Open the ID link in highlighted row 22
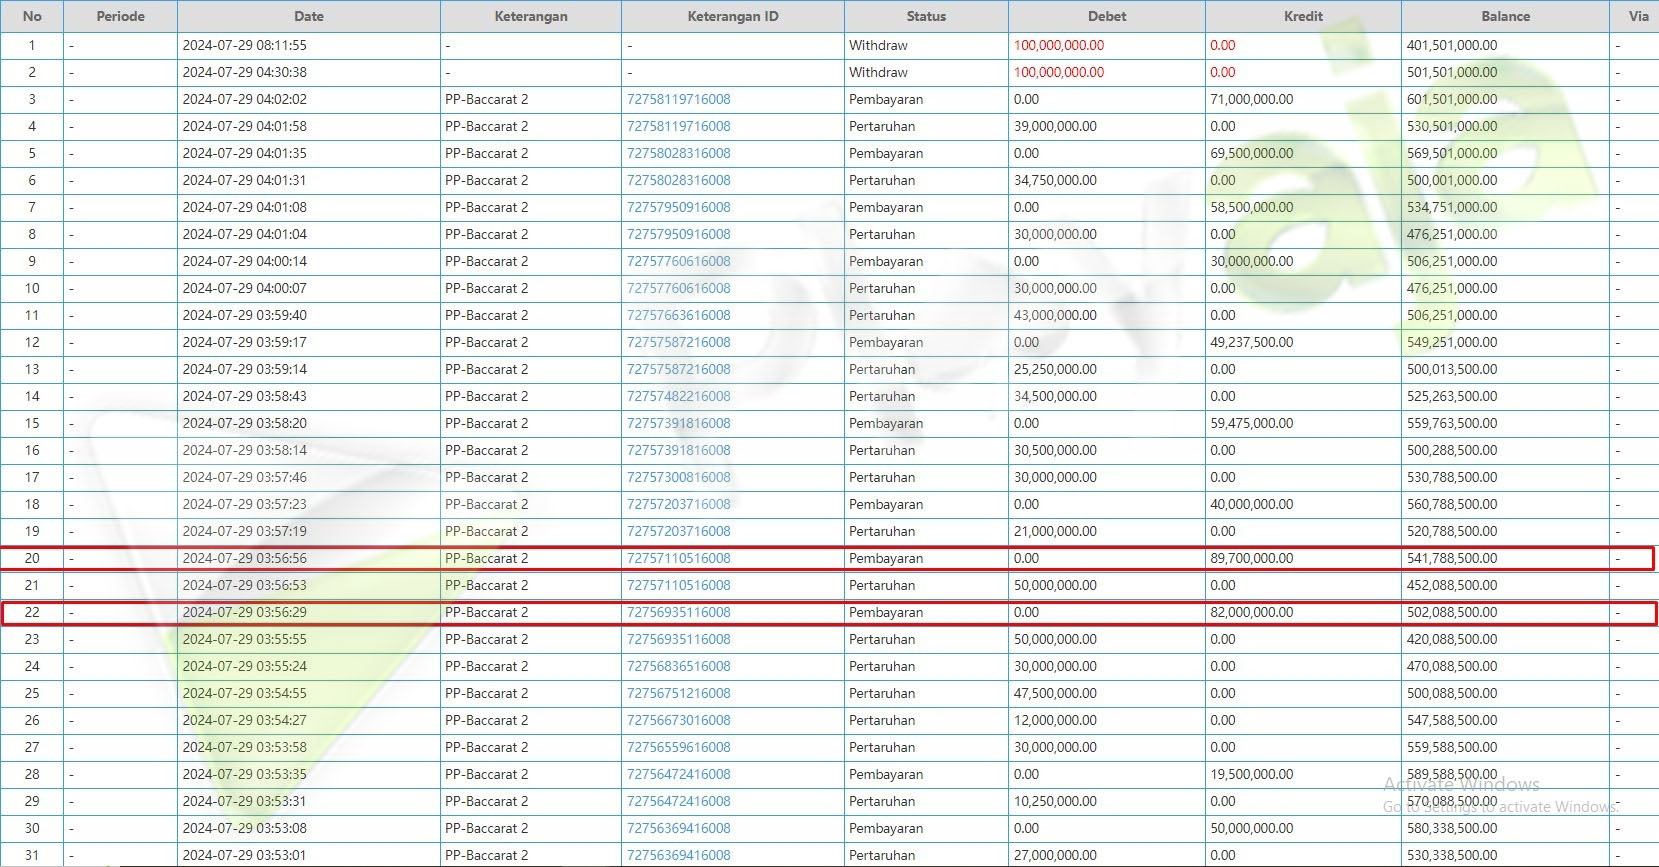 point(678,612)
